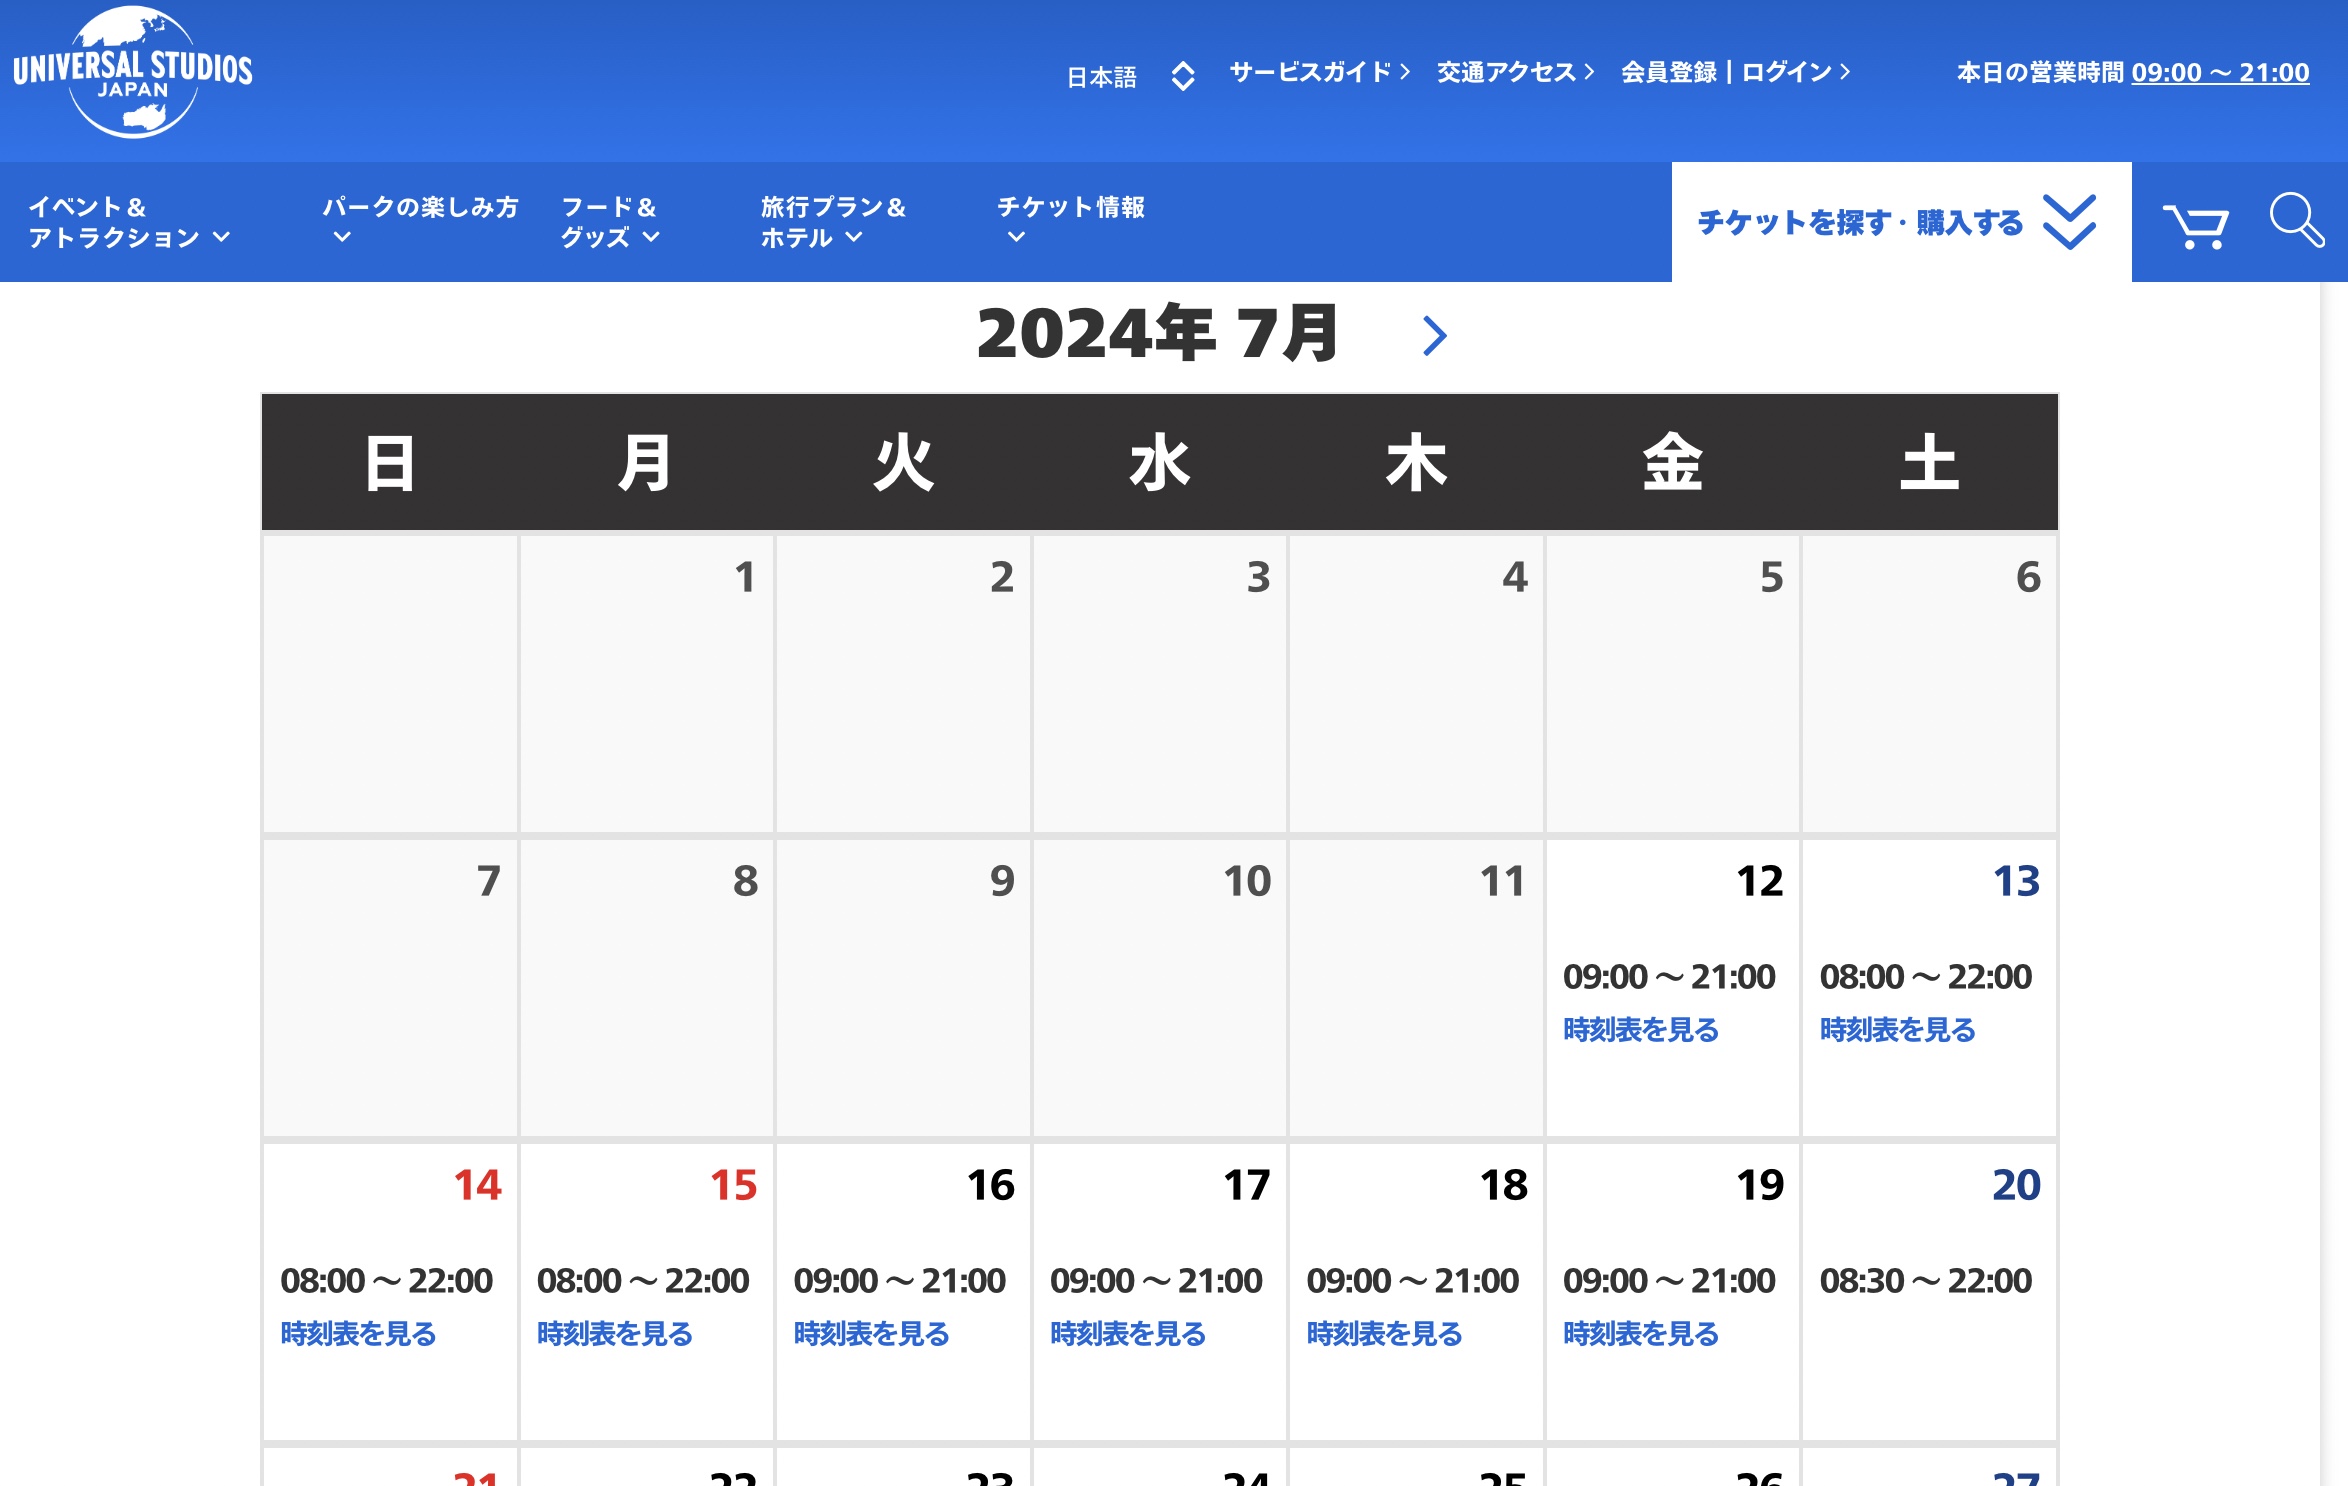Click double chevron beside チケットを探す・購入する
Screen dimensions: 2348x1486
point(2069,222)
